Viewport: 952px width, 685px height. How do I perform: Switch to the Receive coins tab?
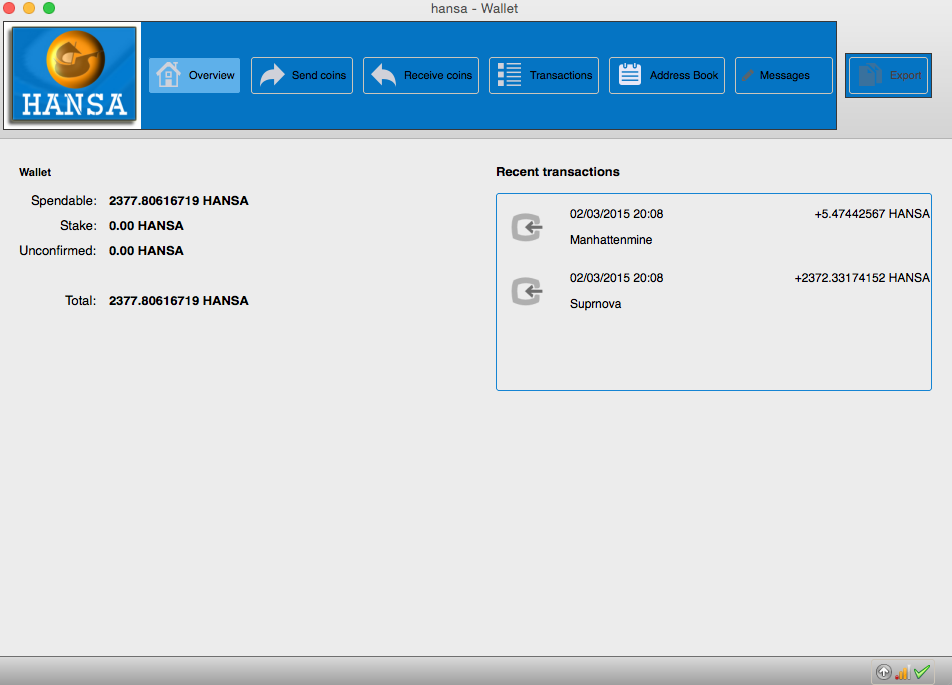click(421, 75)
